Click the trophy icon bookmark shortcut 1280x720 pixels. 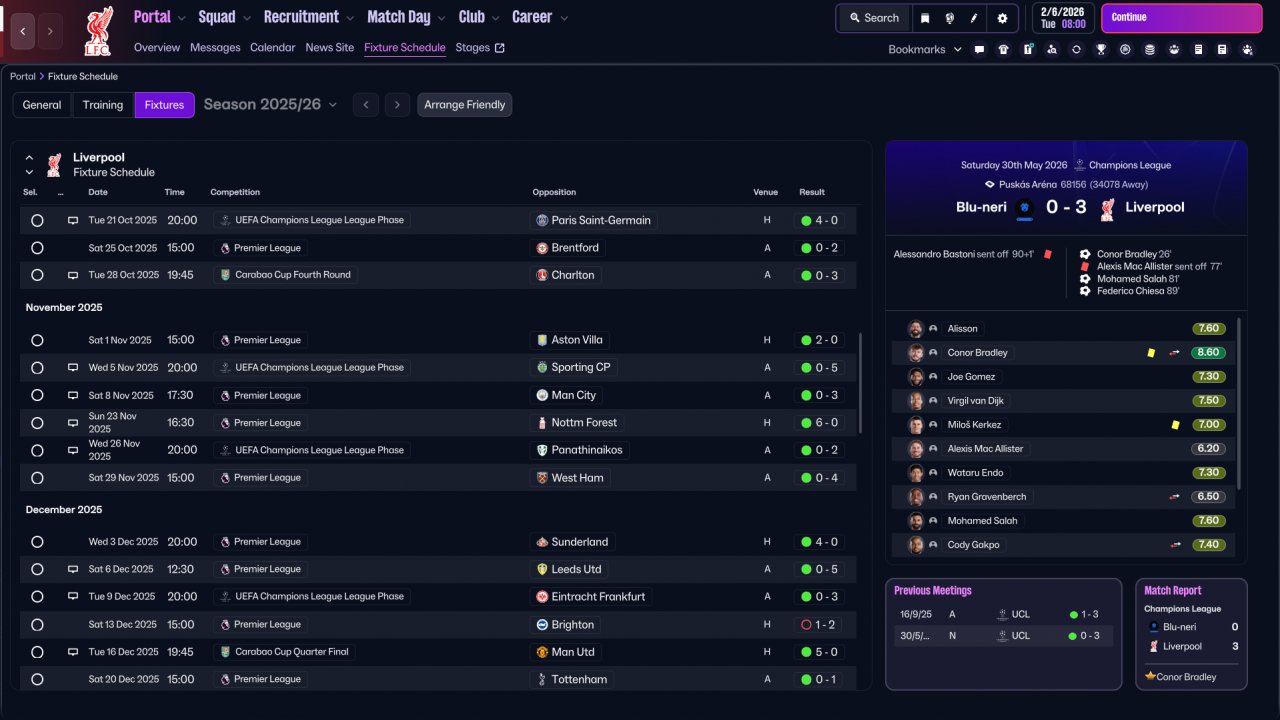(x=1101, y=49)
